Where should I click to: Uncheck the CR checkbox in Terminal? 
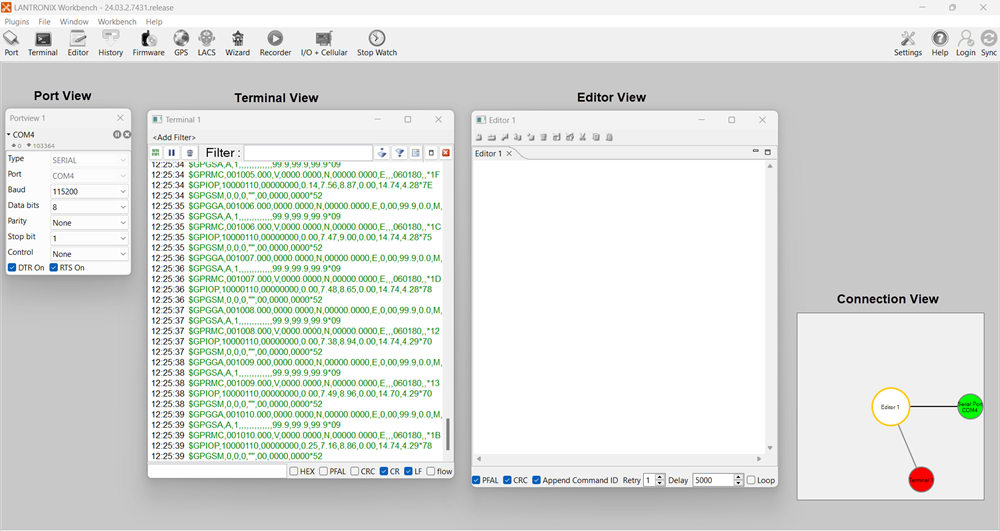384,472
